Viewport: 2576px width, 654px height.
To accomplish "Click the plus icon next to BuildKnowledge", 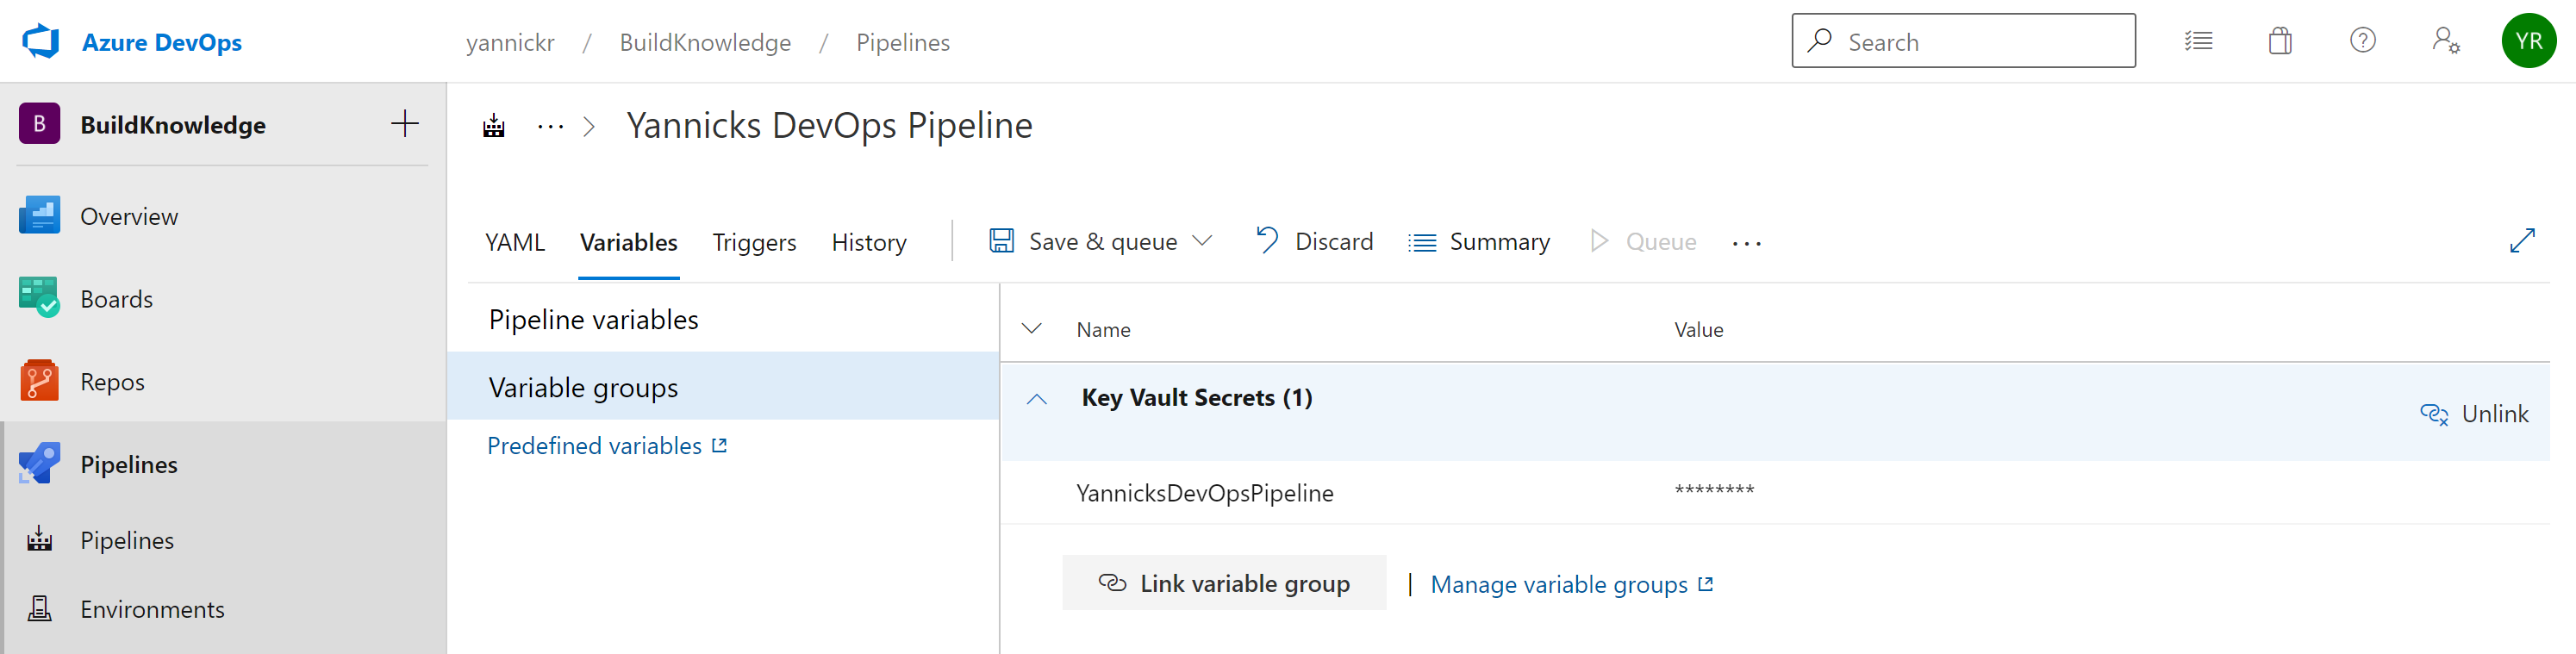I will coord(405,124).
